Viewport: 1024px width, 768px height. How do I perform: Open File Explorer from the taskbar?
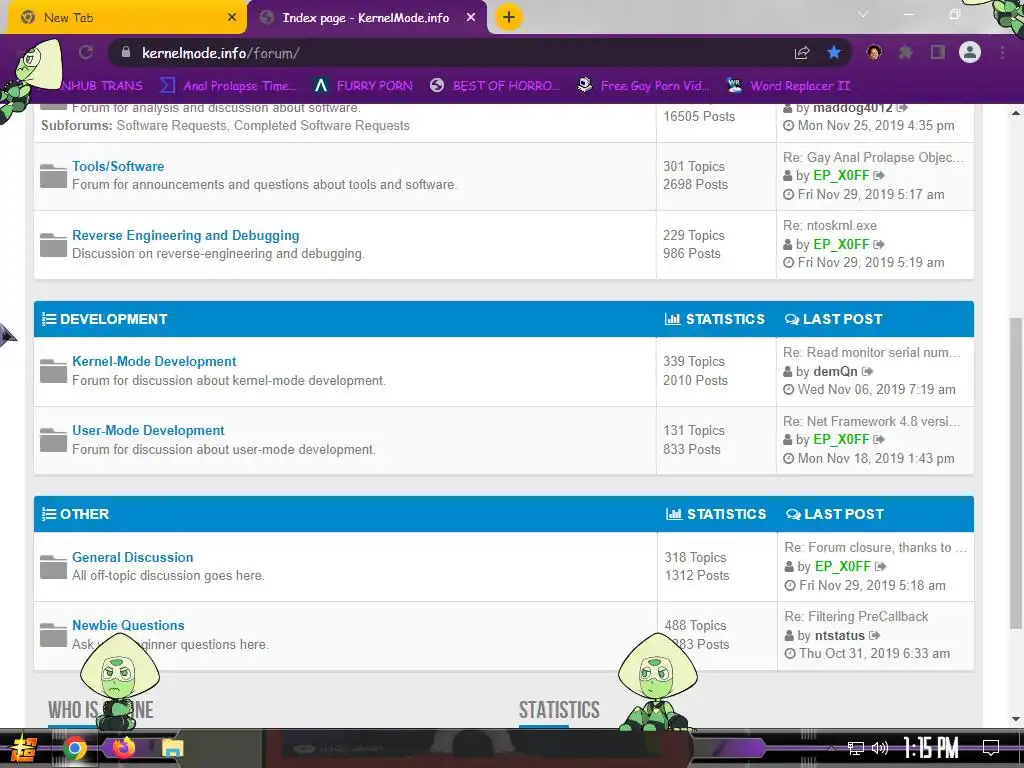pyautogui.click(x=172, y=748)
